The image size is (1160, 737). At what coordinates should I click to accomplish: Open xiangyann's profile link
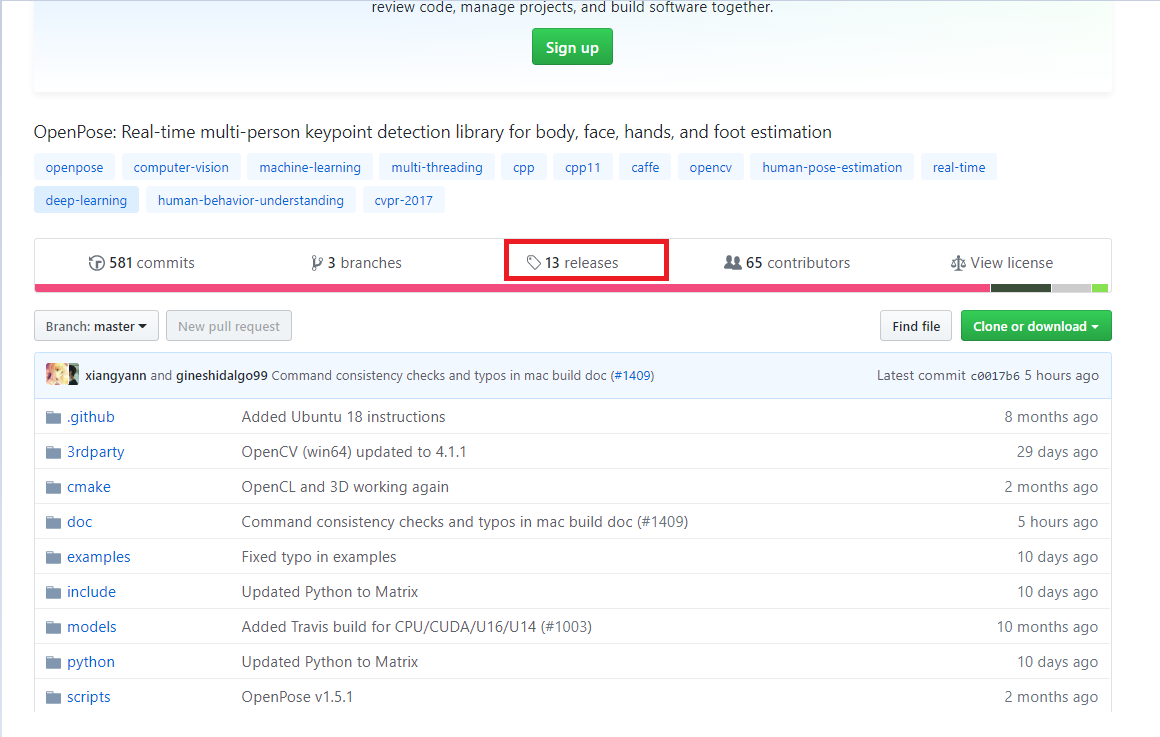point(115,375)
